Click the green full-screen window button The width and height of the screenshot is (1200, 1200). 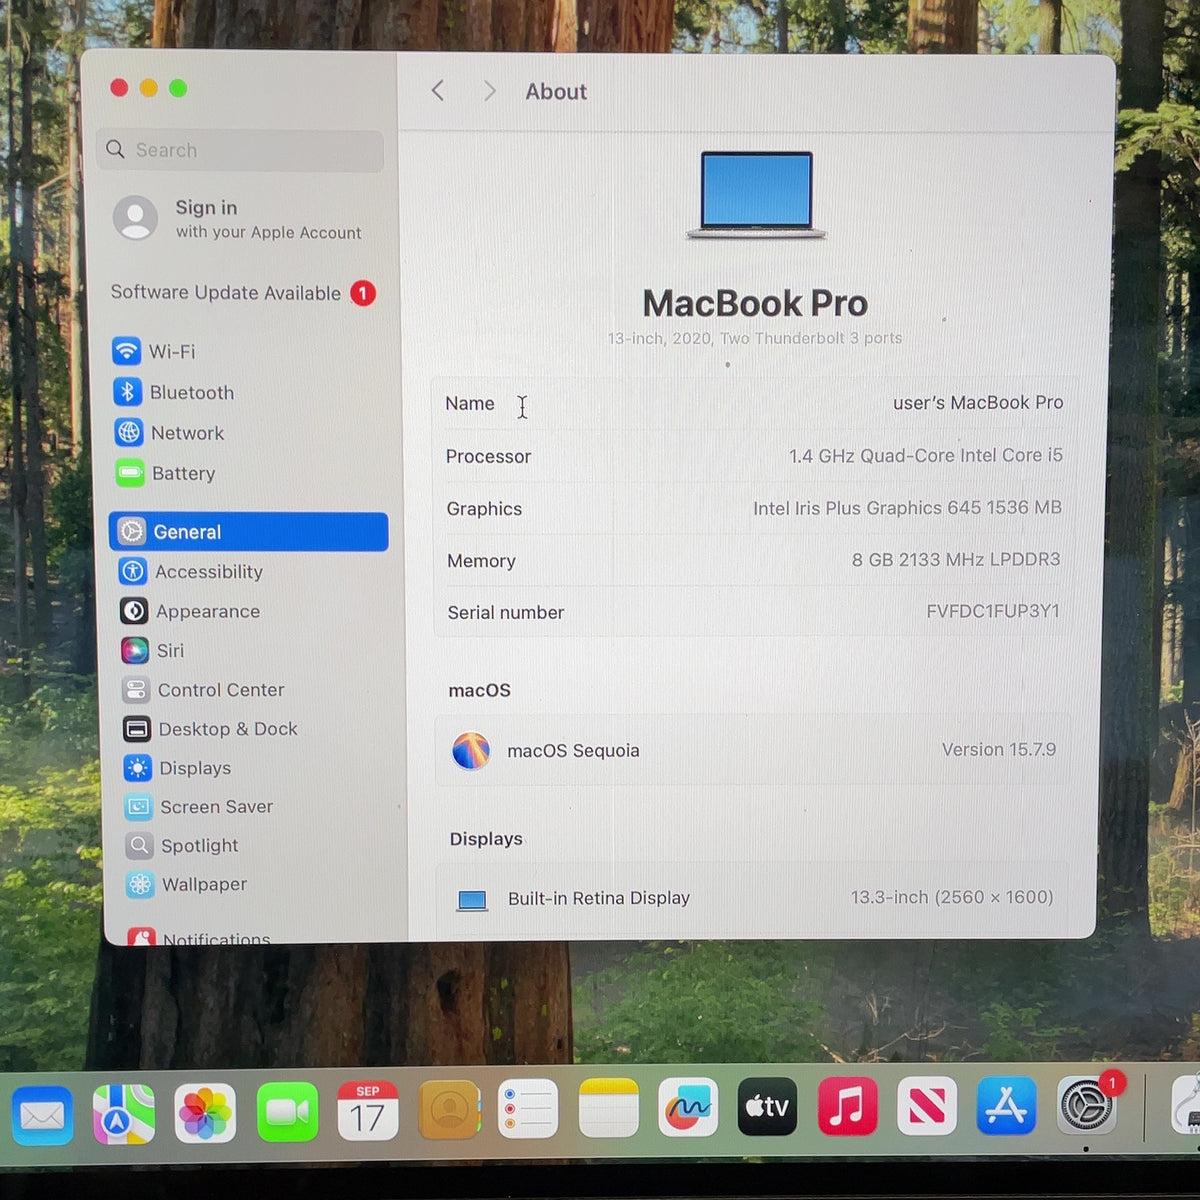178,88
